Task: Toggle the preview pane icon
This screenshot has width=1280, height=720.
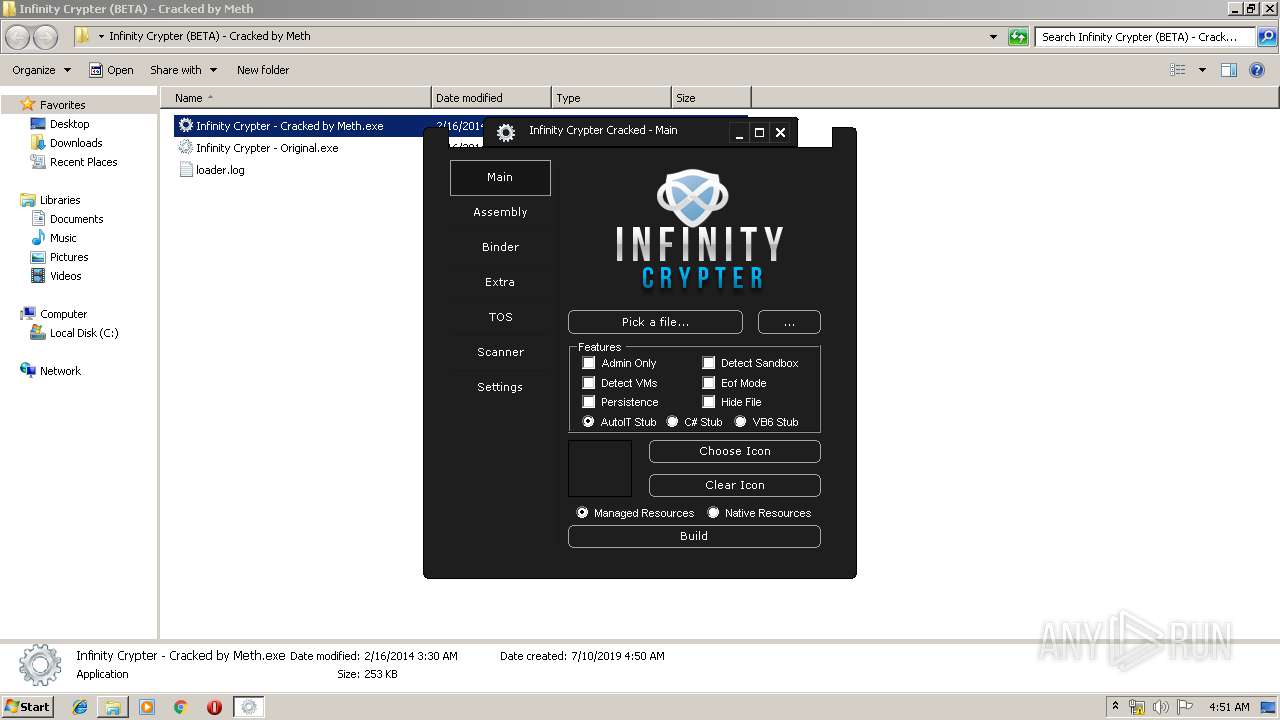Action: (x=1229, y=70)
